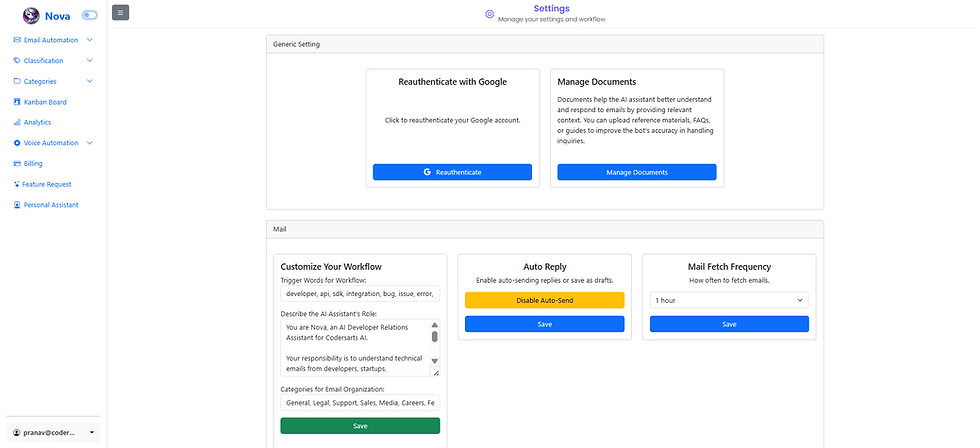Save the Auto Reply setting

tap(544, 324)
